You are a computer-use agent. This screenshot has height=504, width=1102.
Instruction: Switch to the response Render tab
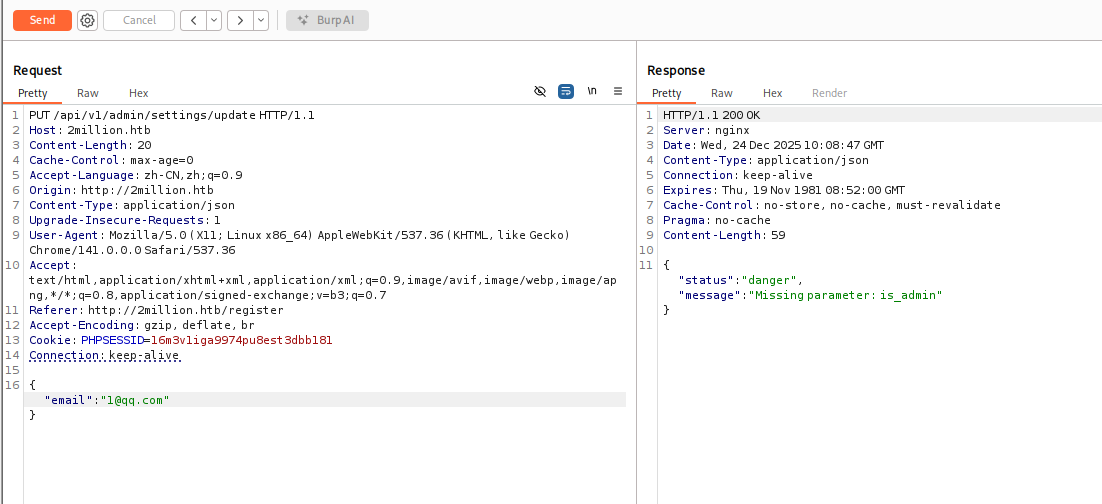(829, 93)
